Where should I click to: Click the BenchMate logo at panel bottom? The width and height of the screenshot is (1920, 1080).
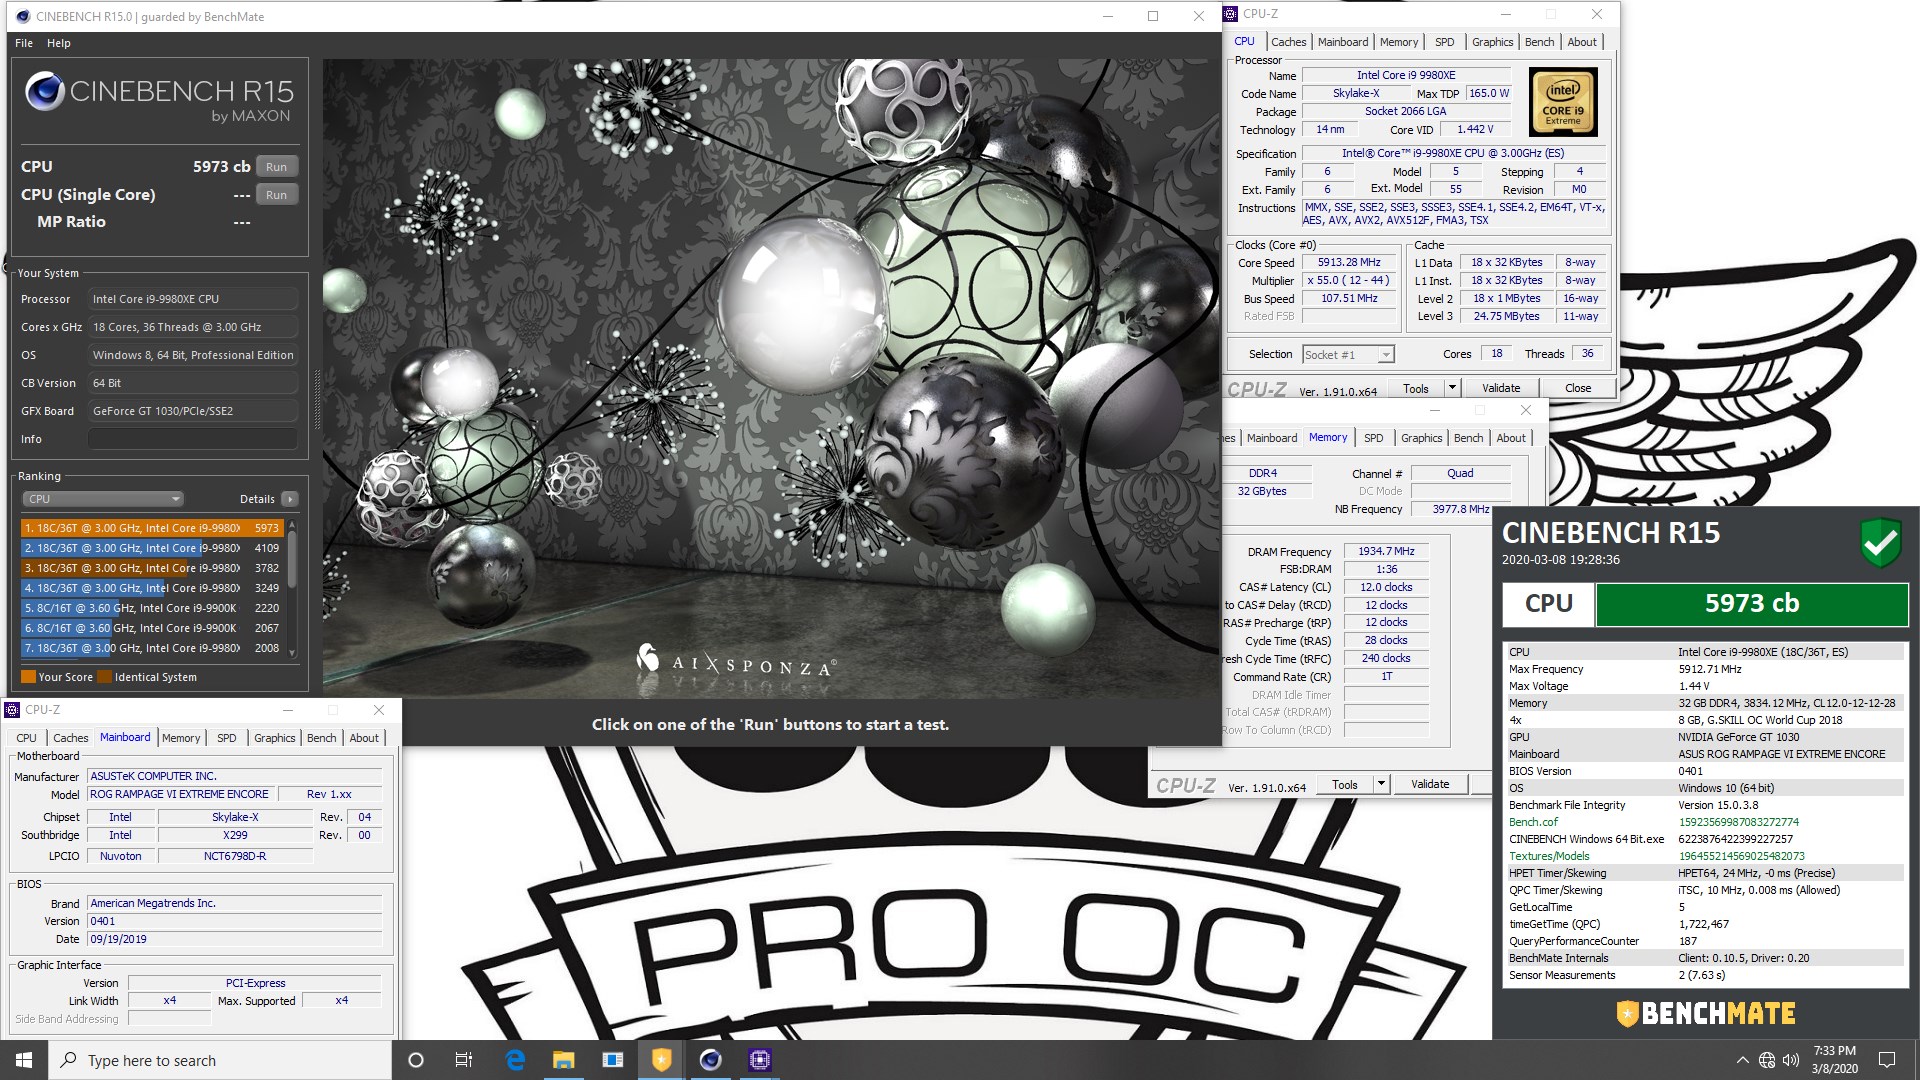point(1706,1013)
